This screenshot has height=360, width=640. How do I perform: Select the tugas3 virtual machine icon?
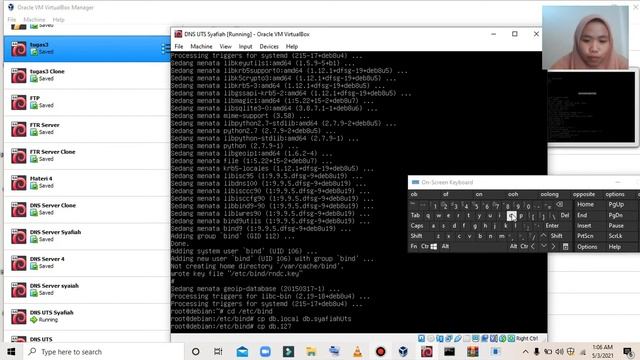click(19, 49)
